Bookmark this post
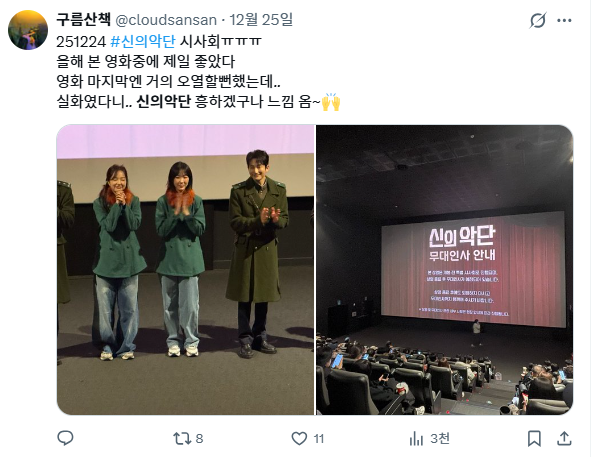 pyautogui.click(x=534, y=438)
